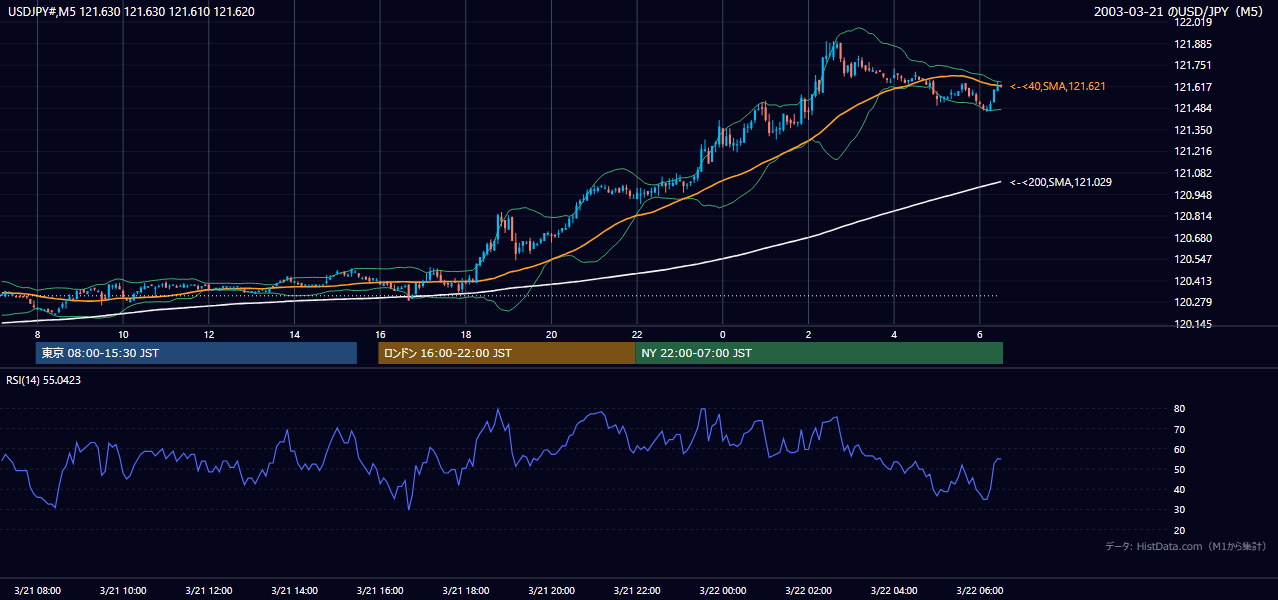1278x600 pixels.
Task: Click the 東京 08:00-15:30 JST session bar
Action: click(x=196, y=353)
